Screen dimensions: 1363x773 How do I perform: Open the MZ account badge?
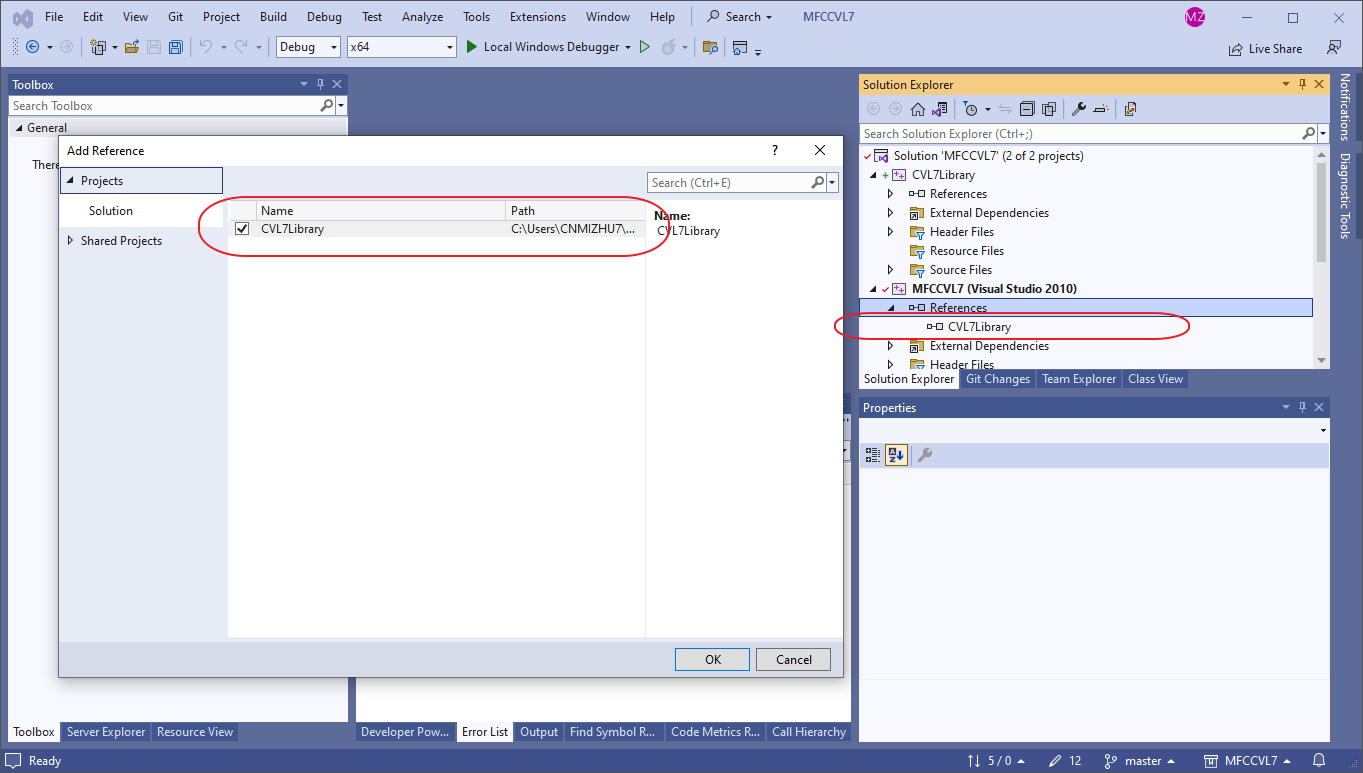coord(1194,17)
